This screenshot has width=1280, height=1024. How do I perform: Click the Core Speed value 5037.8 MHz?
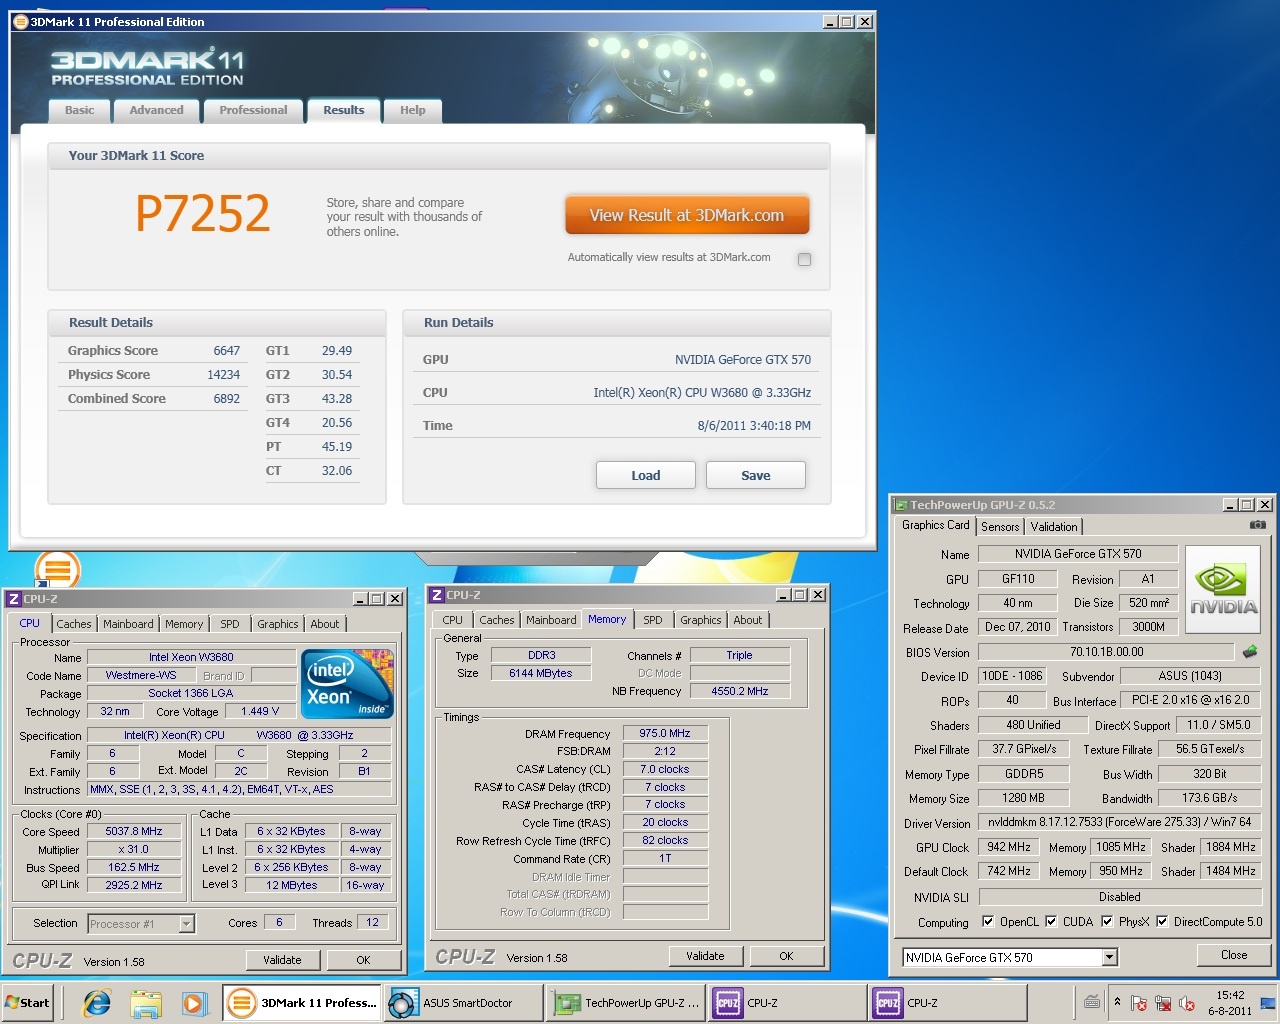(134, 831)
